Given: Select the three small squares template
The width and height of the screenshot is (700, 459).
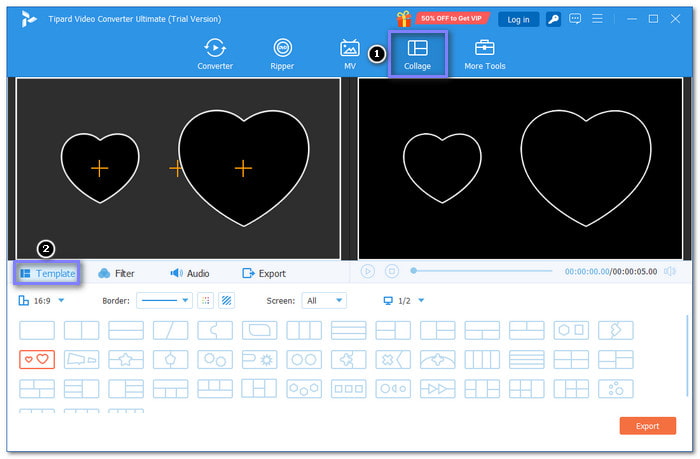Looking at the screenshot, I should point(349,388).
